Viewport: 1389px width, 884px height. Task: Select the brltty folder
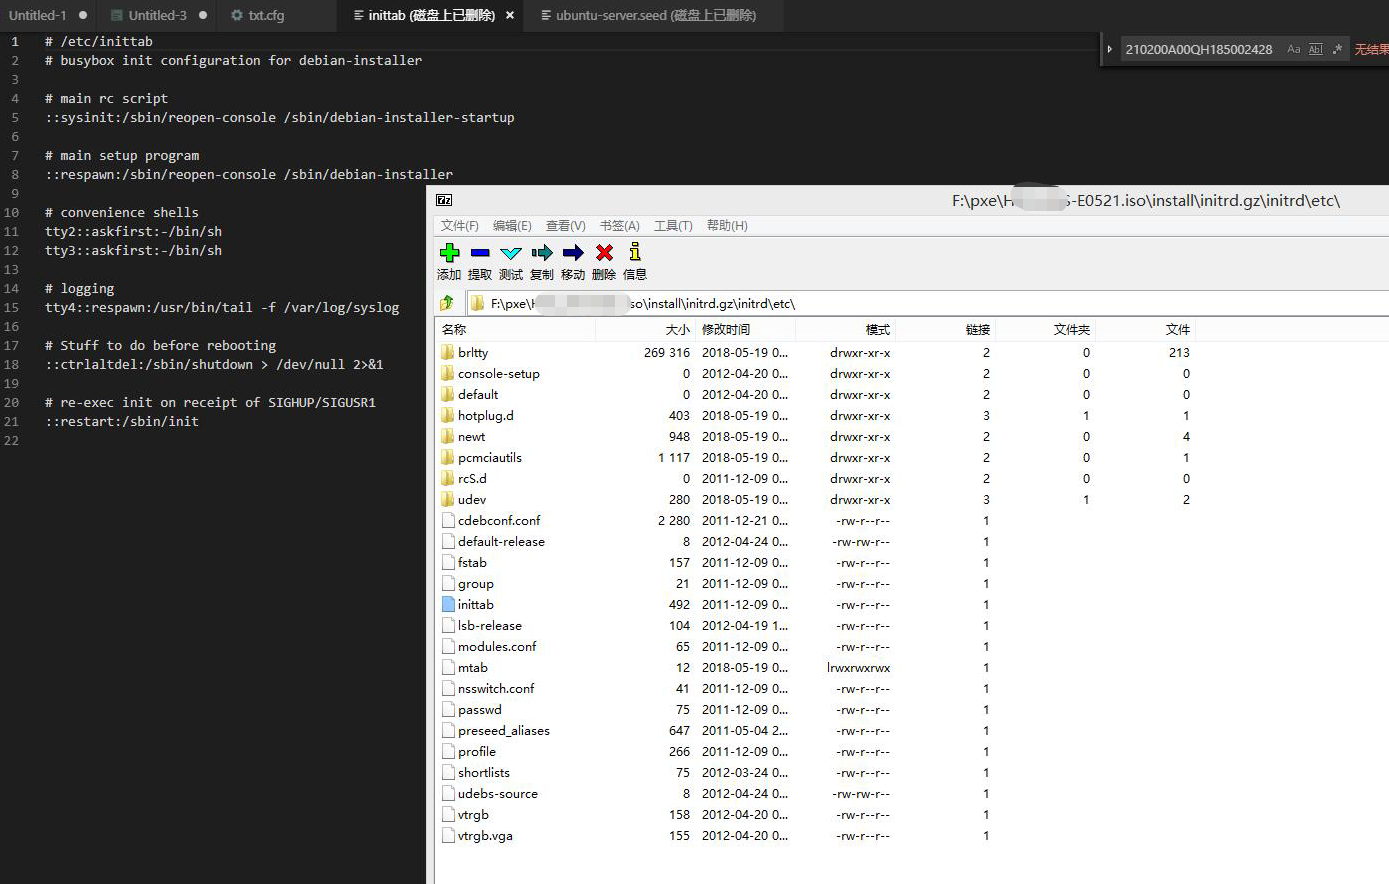coord(473,352)
